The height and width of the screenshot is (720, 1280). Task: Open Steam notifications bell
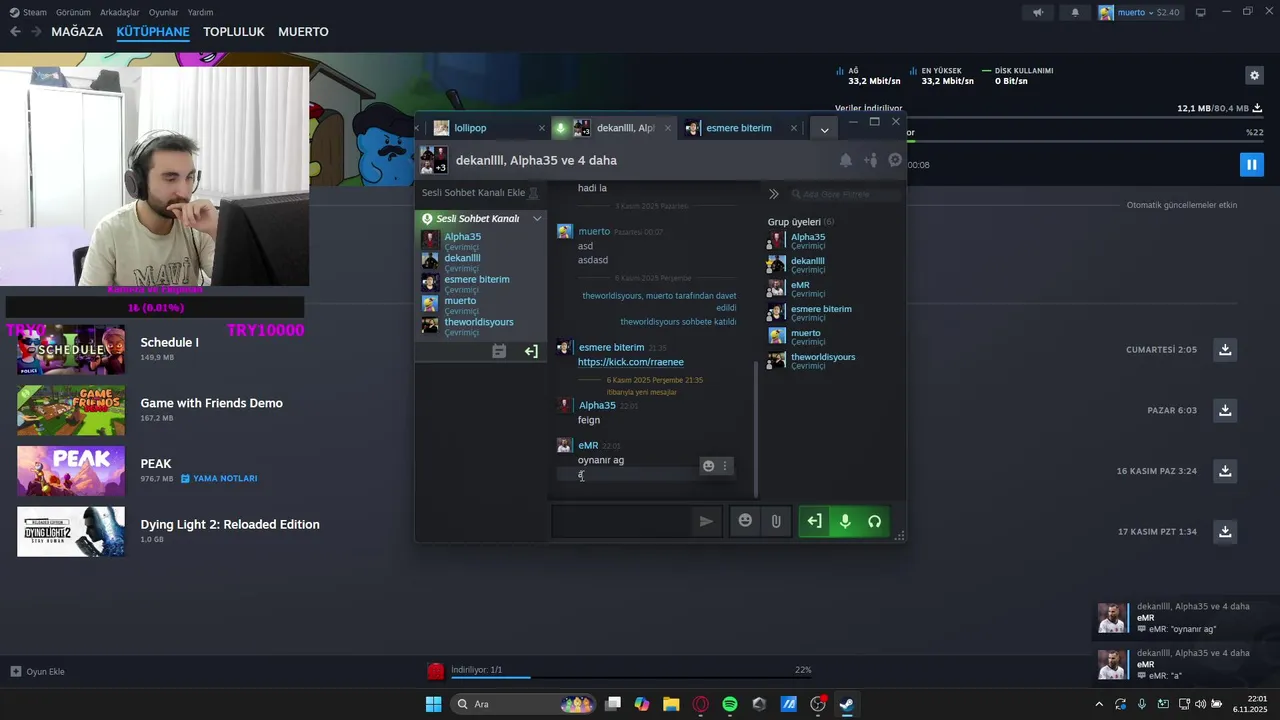pos(1075,12)
